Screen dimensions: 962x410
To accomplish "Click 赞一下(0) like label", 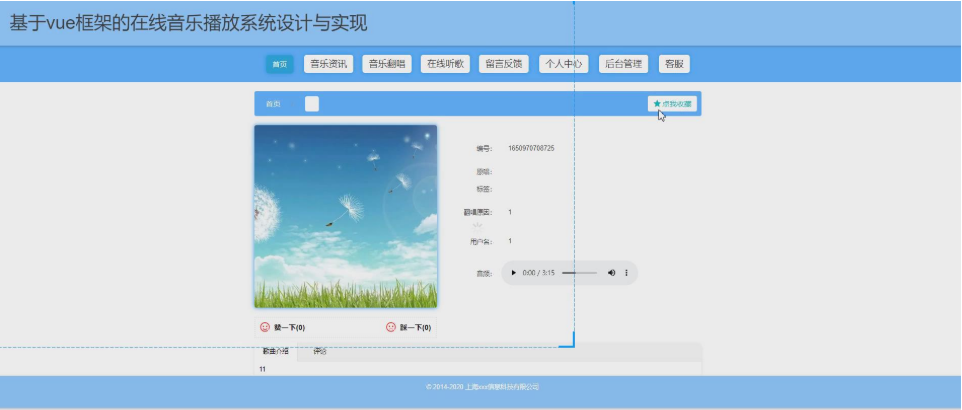I will (x=290, y=328).
